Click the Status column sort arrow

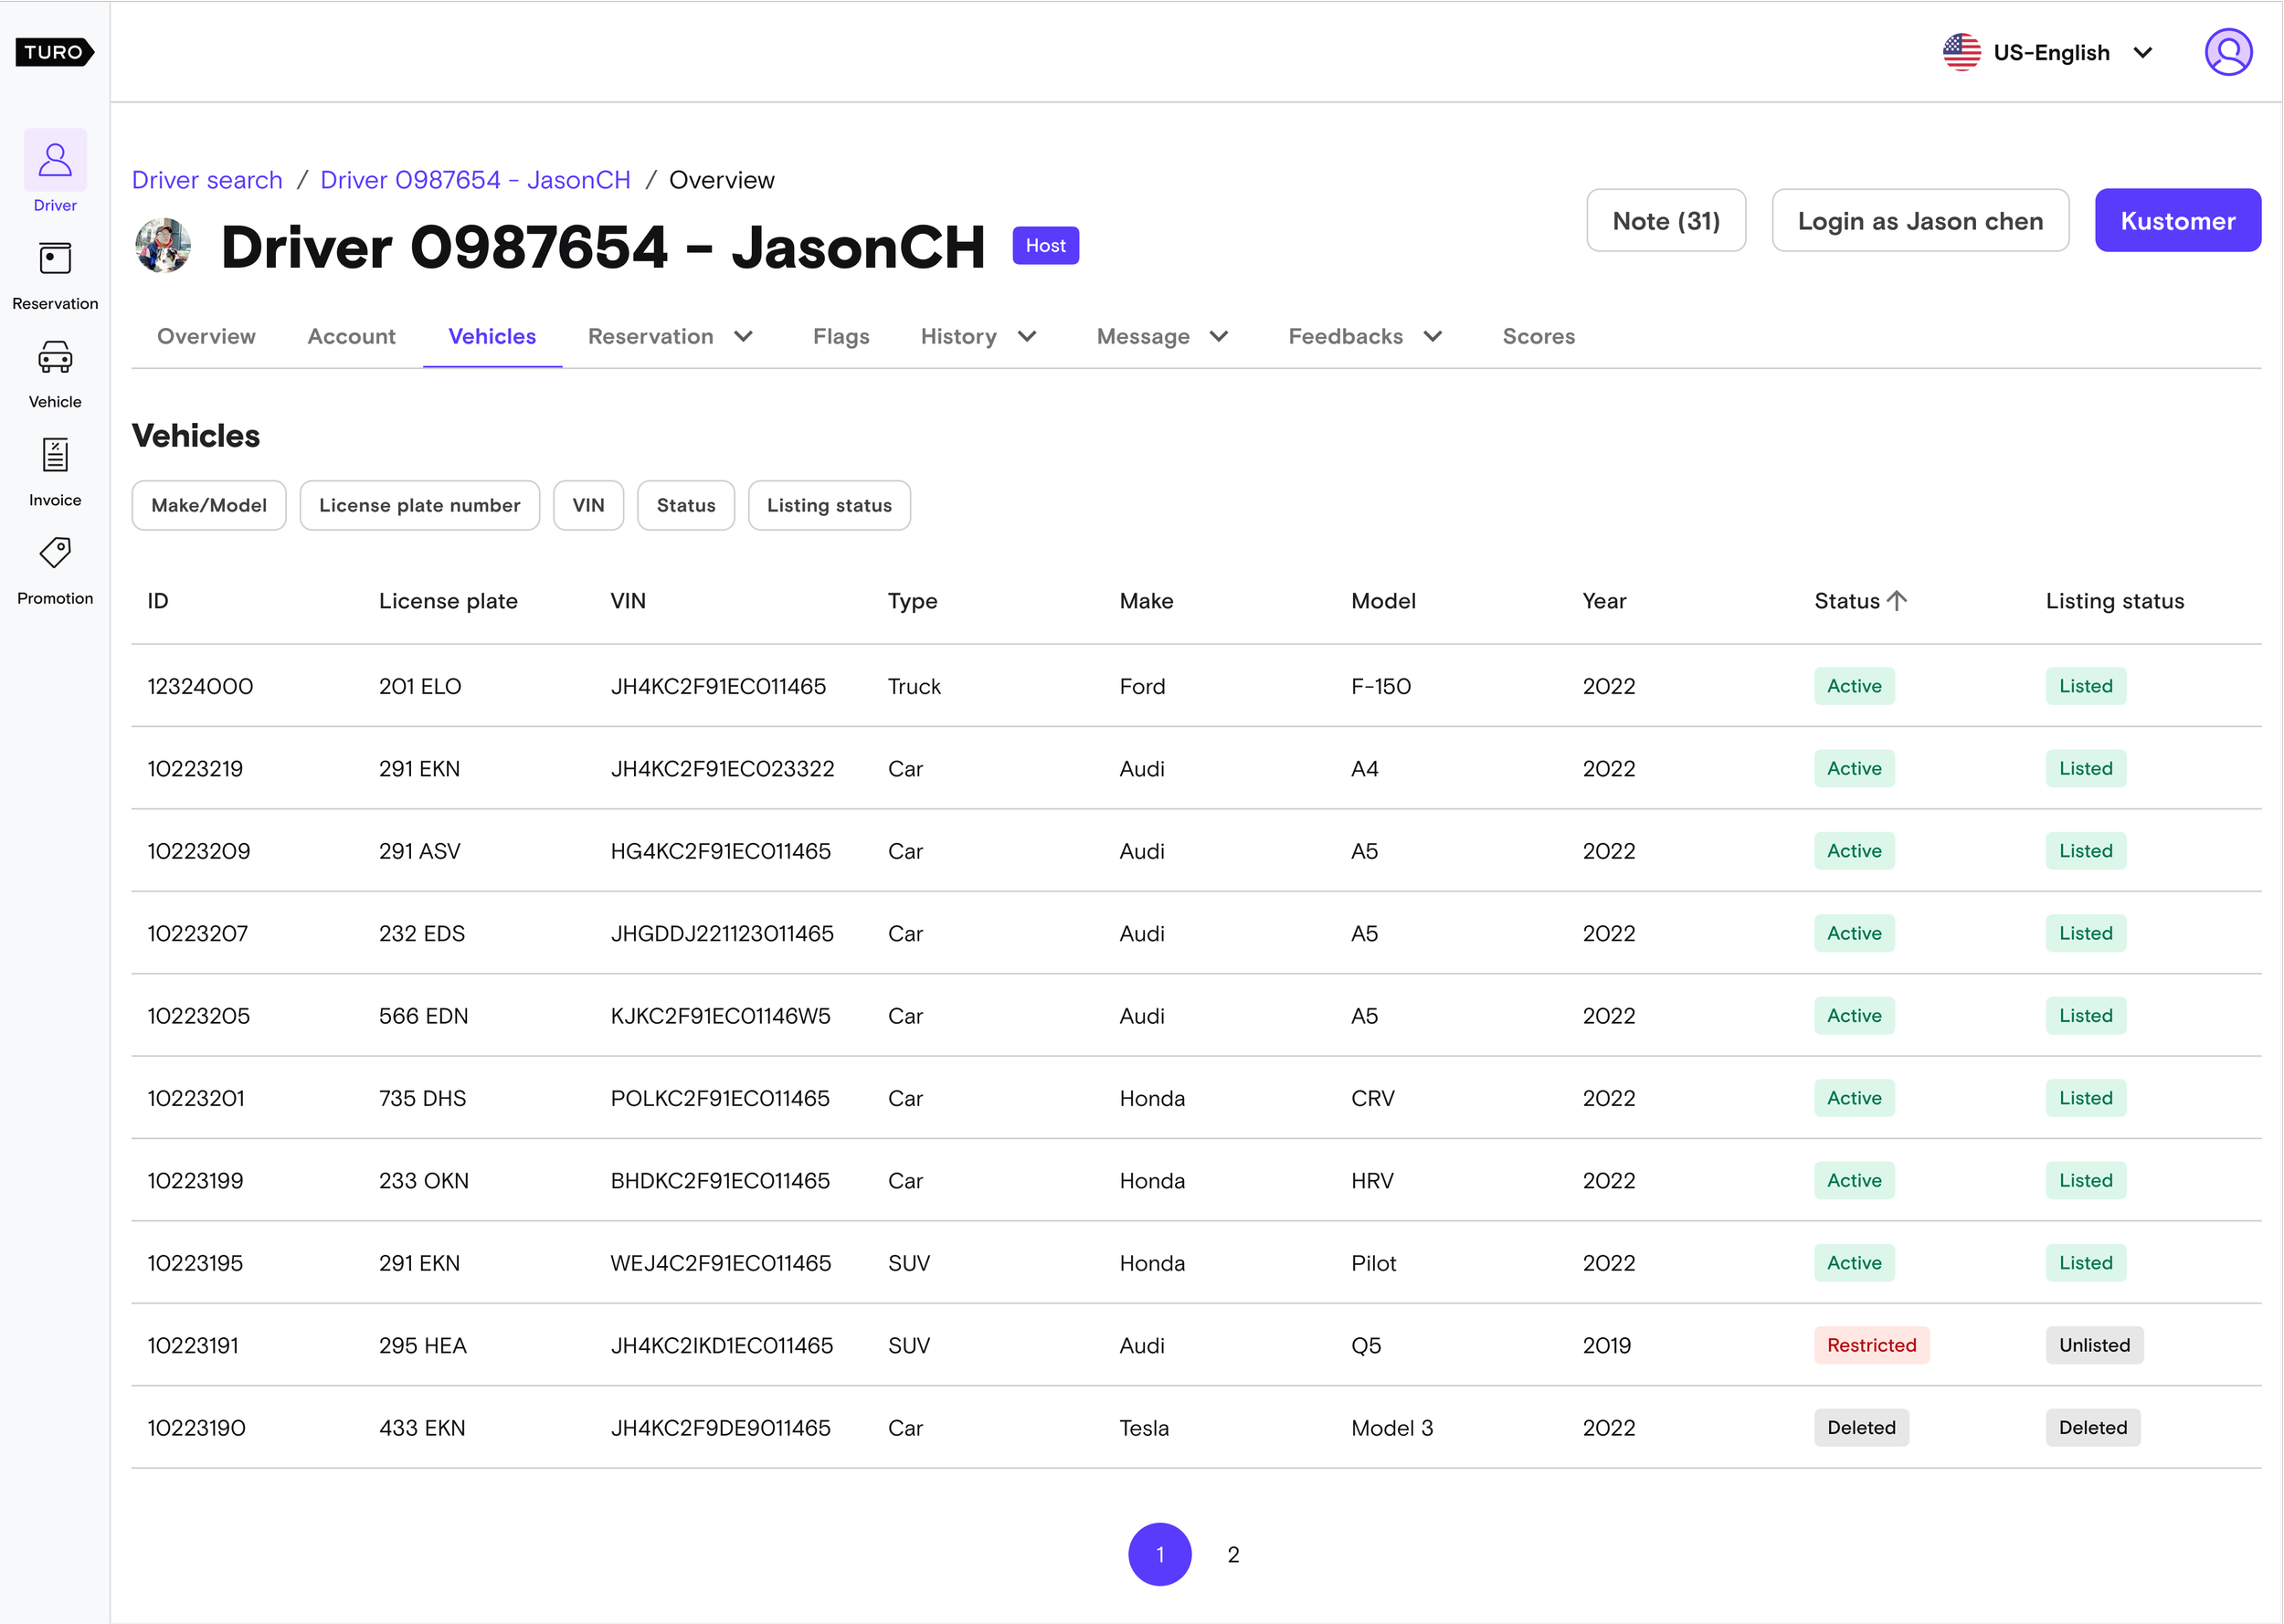pos(1897,601)
